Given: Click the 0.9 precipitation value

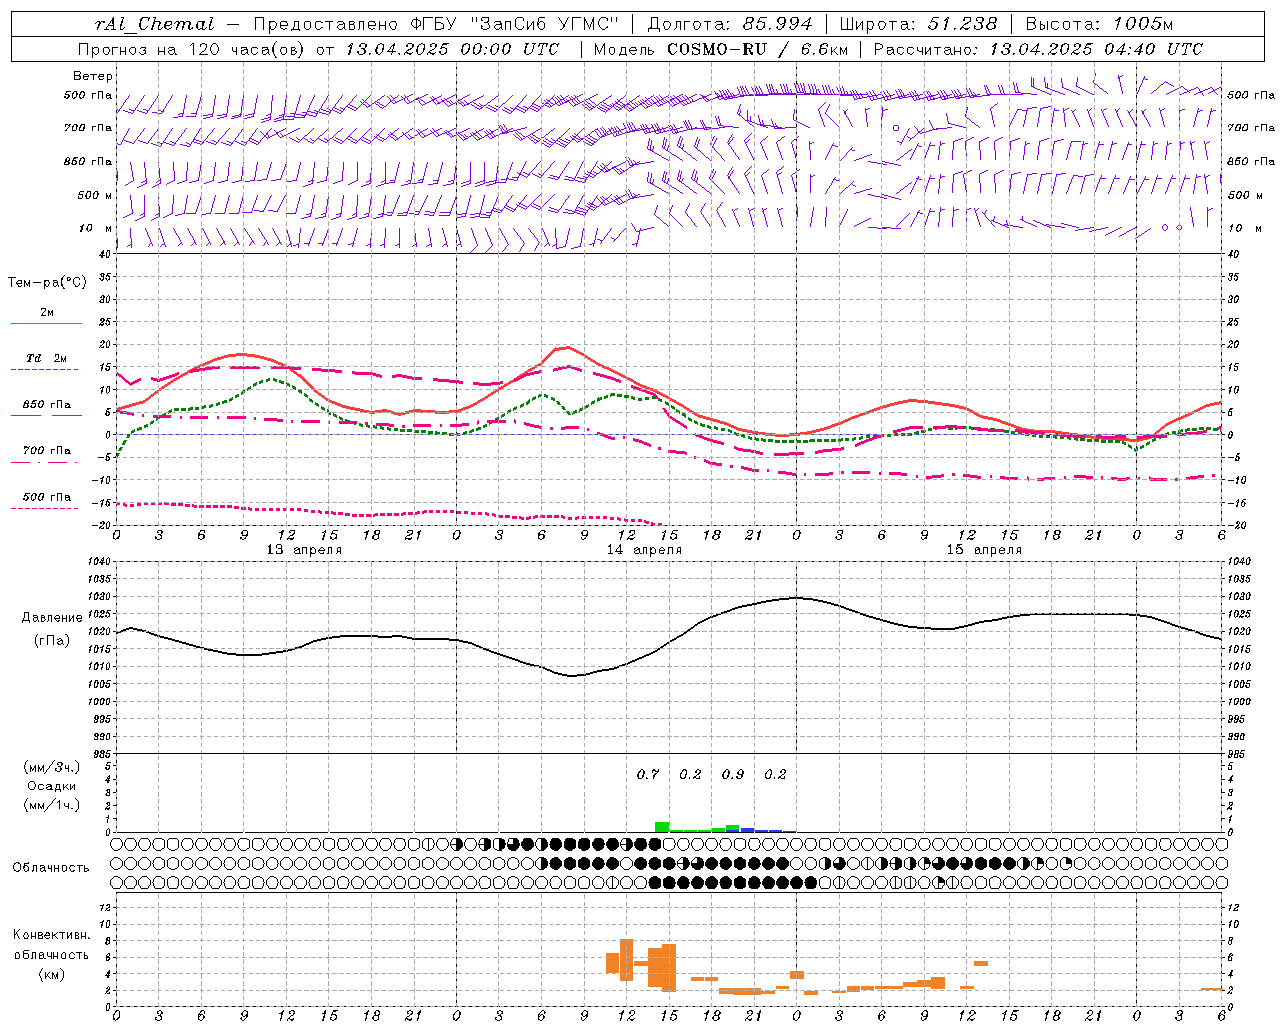Looking at the screenshot, I should point(733,774).
